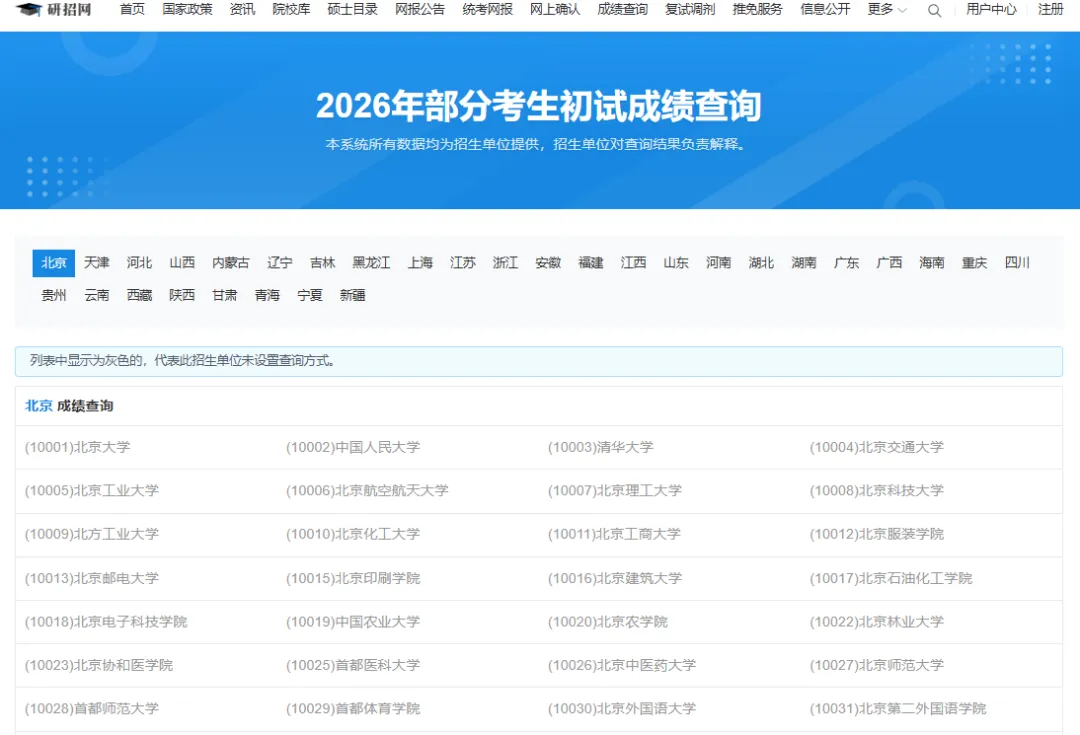The image size is (1080, 735).
Task: Select the 宁夏 province tab
Action: [310, 295]
